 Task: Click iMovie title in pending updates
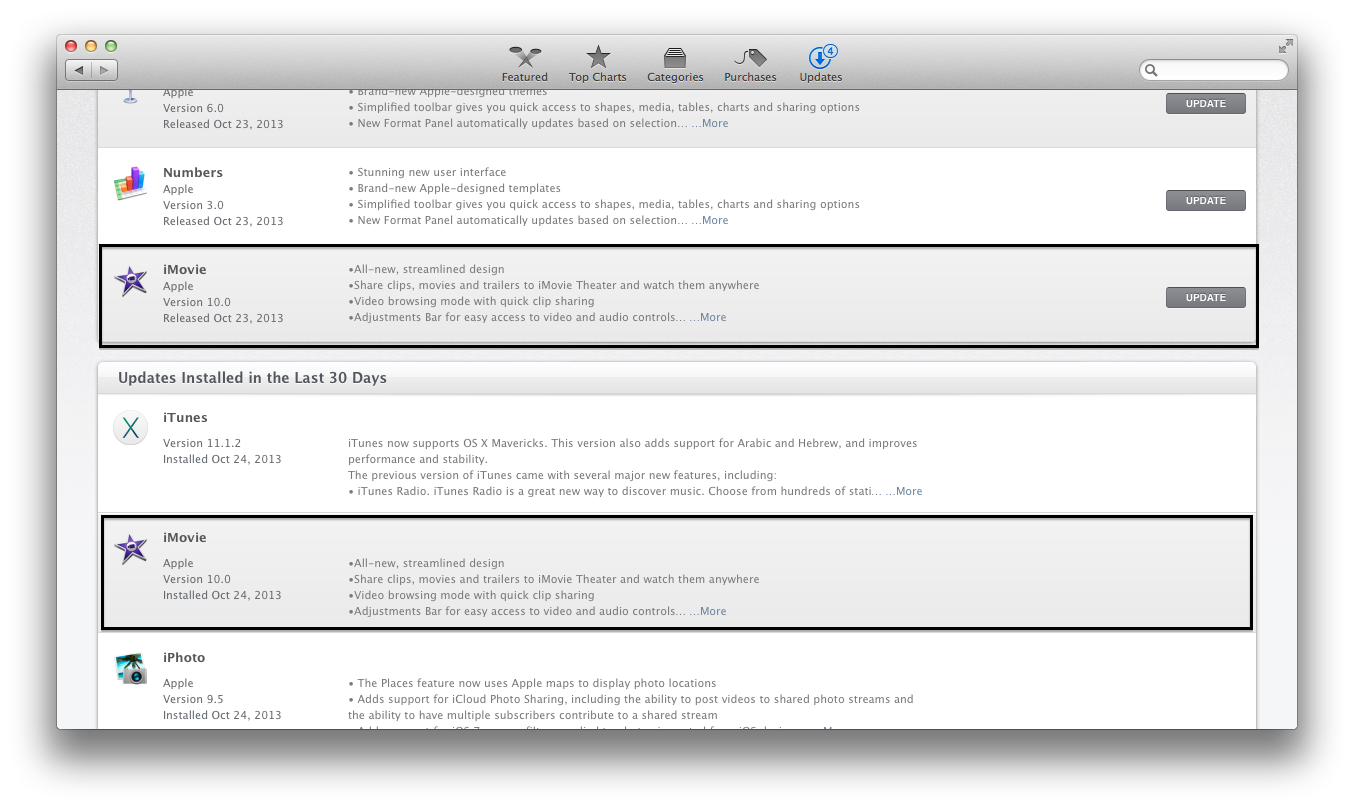coord(185,269)
